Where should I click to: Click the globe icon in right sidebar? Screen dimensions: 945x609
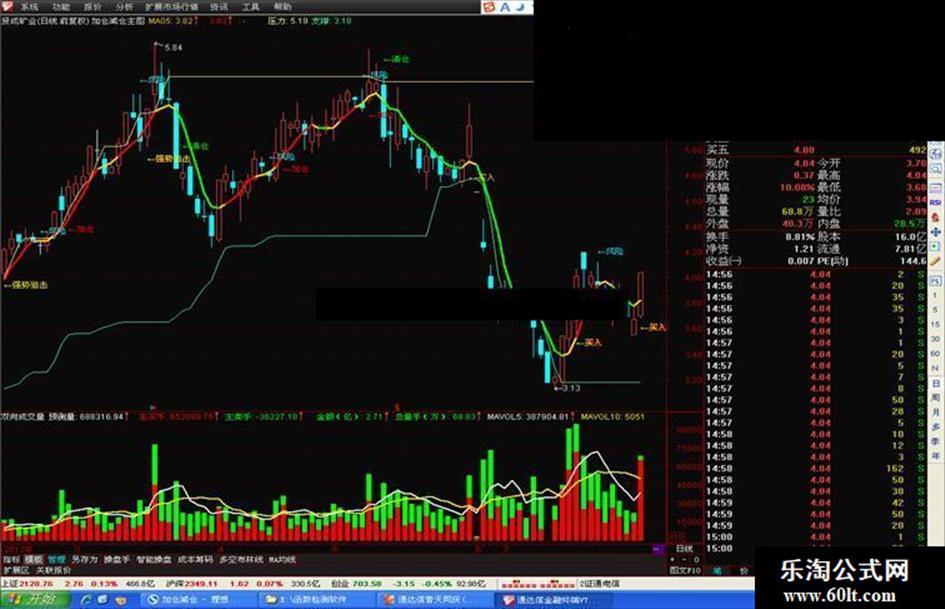tap(936, 154)
